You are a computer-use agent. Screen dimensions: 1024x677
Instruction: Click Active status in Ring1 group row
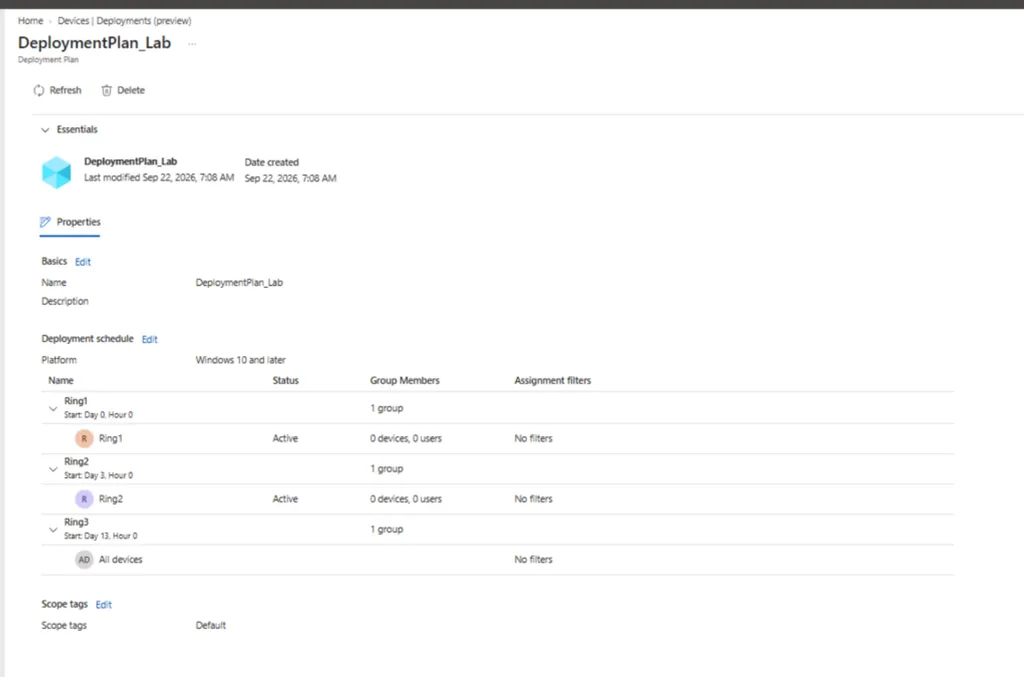point(285,439)
